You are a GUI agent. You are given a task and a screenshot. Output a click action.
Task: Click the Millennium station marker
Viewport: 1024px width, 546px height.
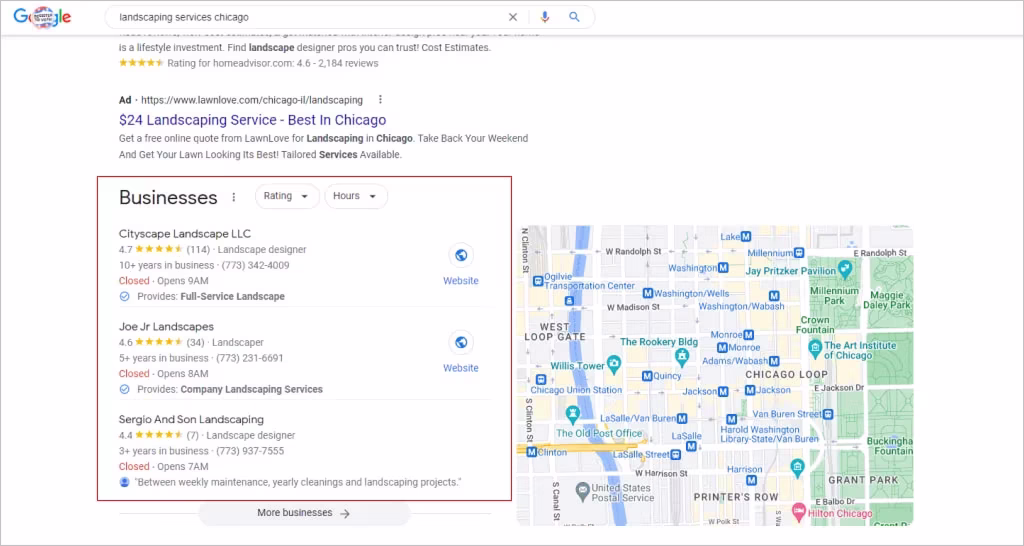(799, 253)
